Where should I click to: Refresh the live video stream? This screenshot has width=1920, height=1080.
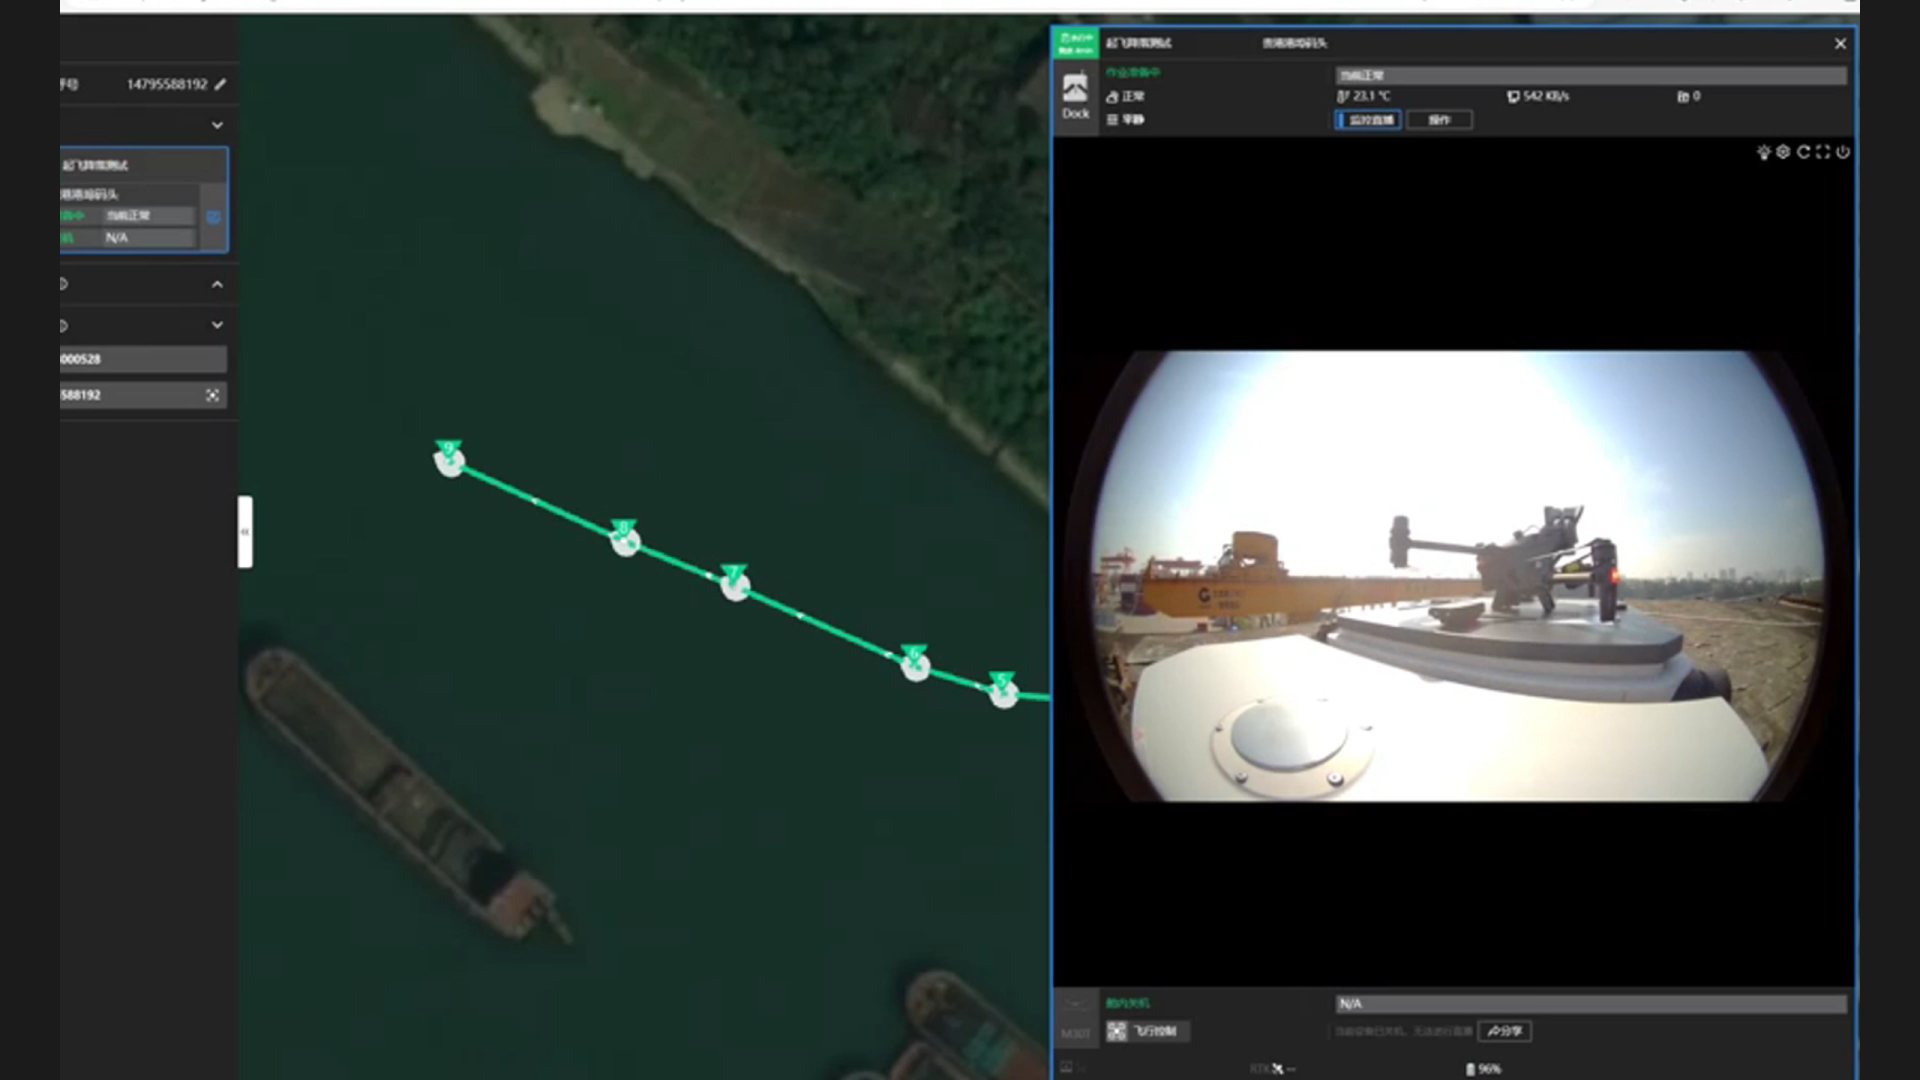(1803, 152)
